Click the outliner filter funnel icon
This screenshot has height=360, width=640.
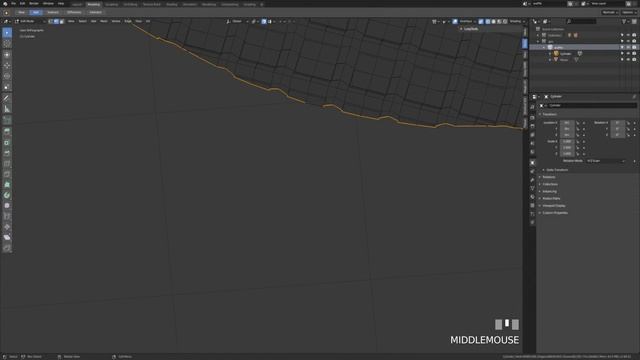[x=624, y=21]
